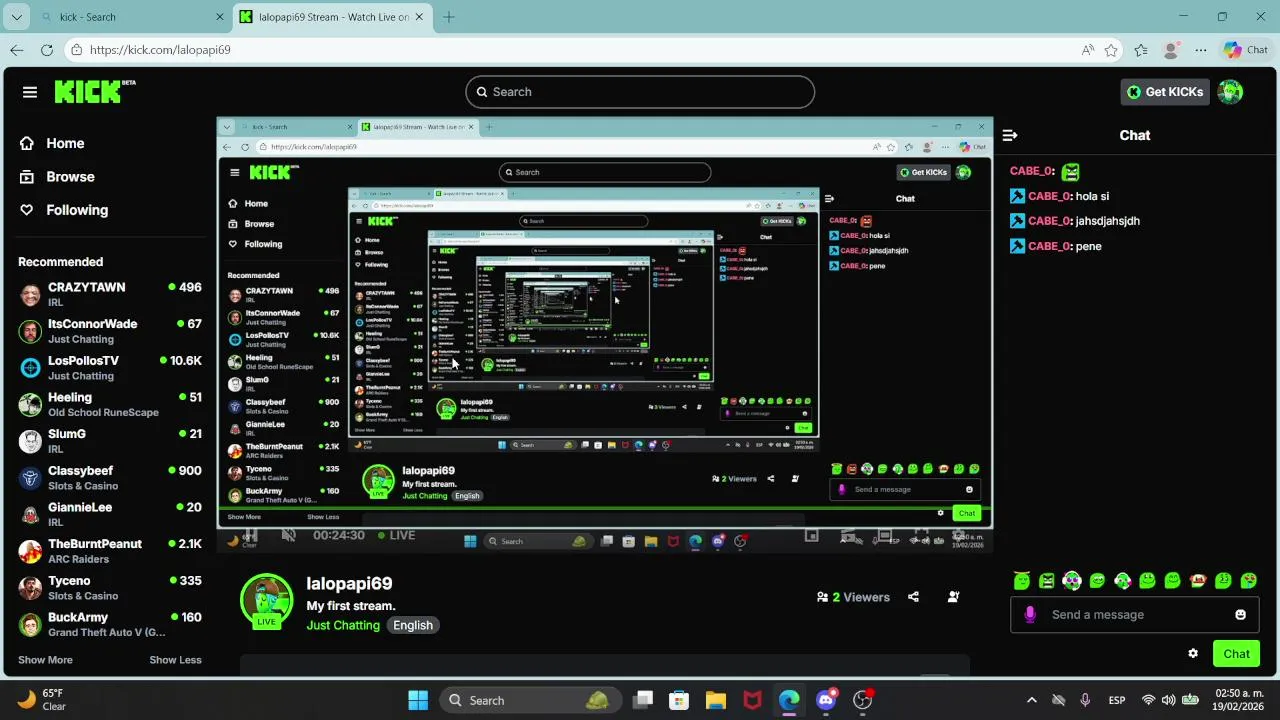Expand the Recommended list with Show More
The width and height of the screenshot is (1280, 720).
pos(45,660)
